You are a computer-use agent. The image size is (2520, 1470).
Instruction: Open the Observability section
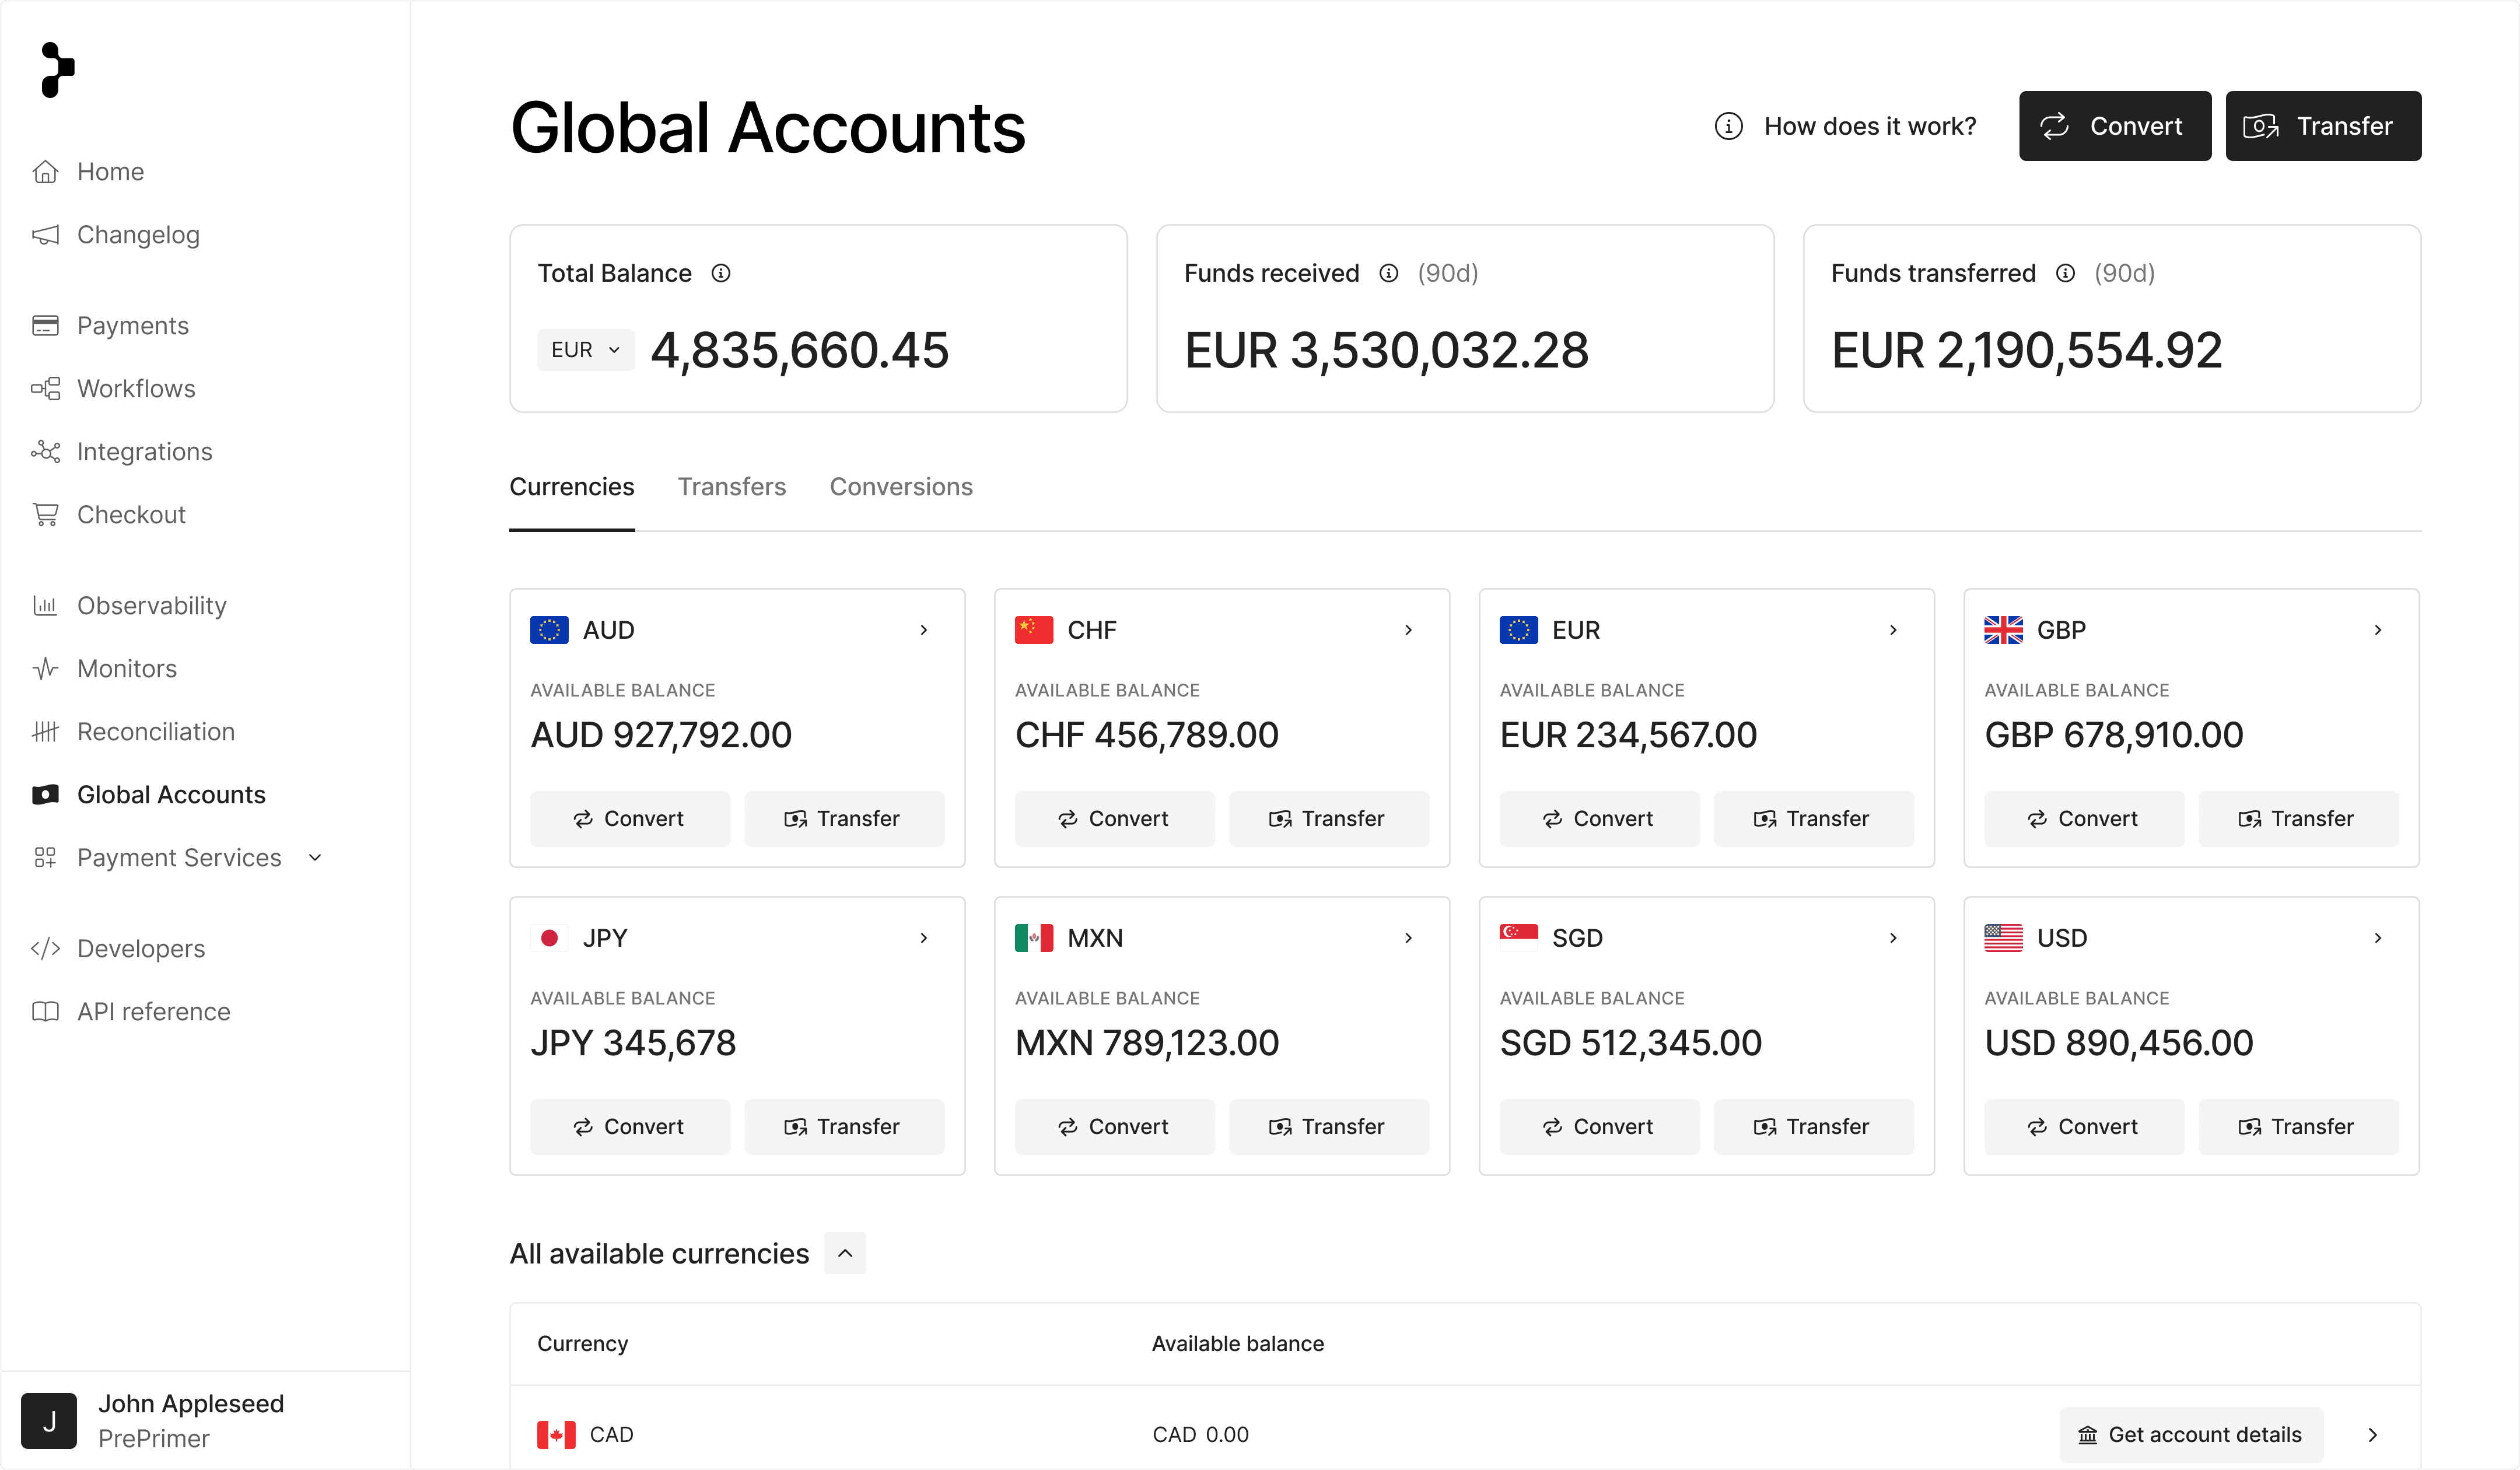point(151,605)
